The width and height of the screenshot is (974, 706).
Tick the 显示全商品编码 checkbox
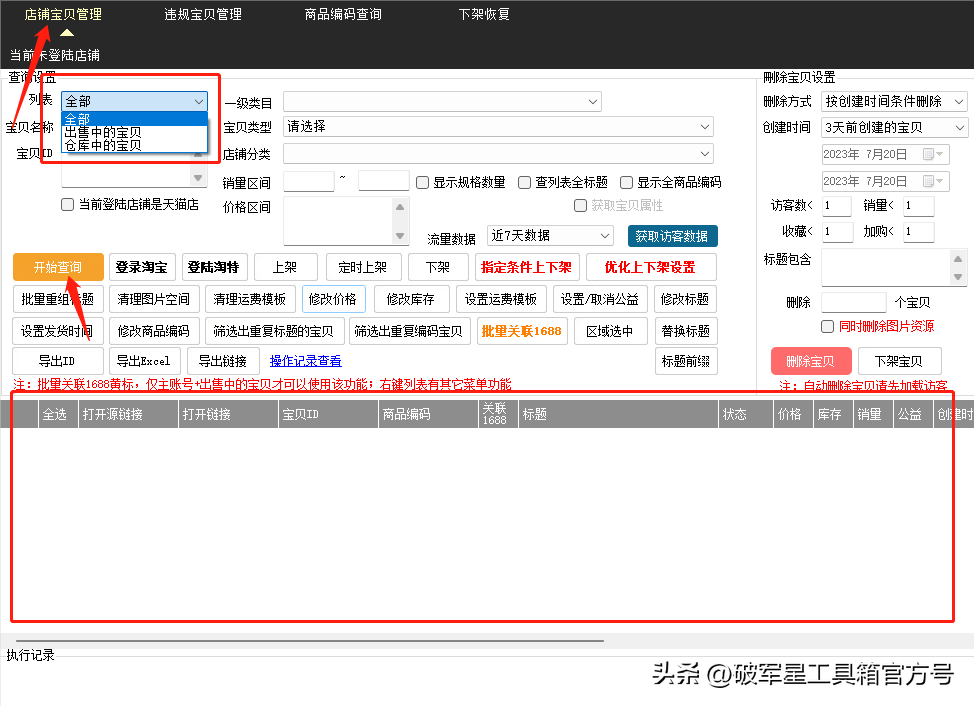pos(626,183)
